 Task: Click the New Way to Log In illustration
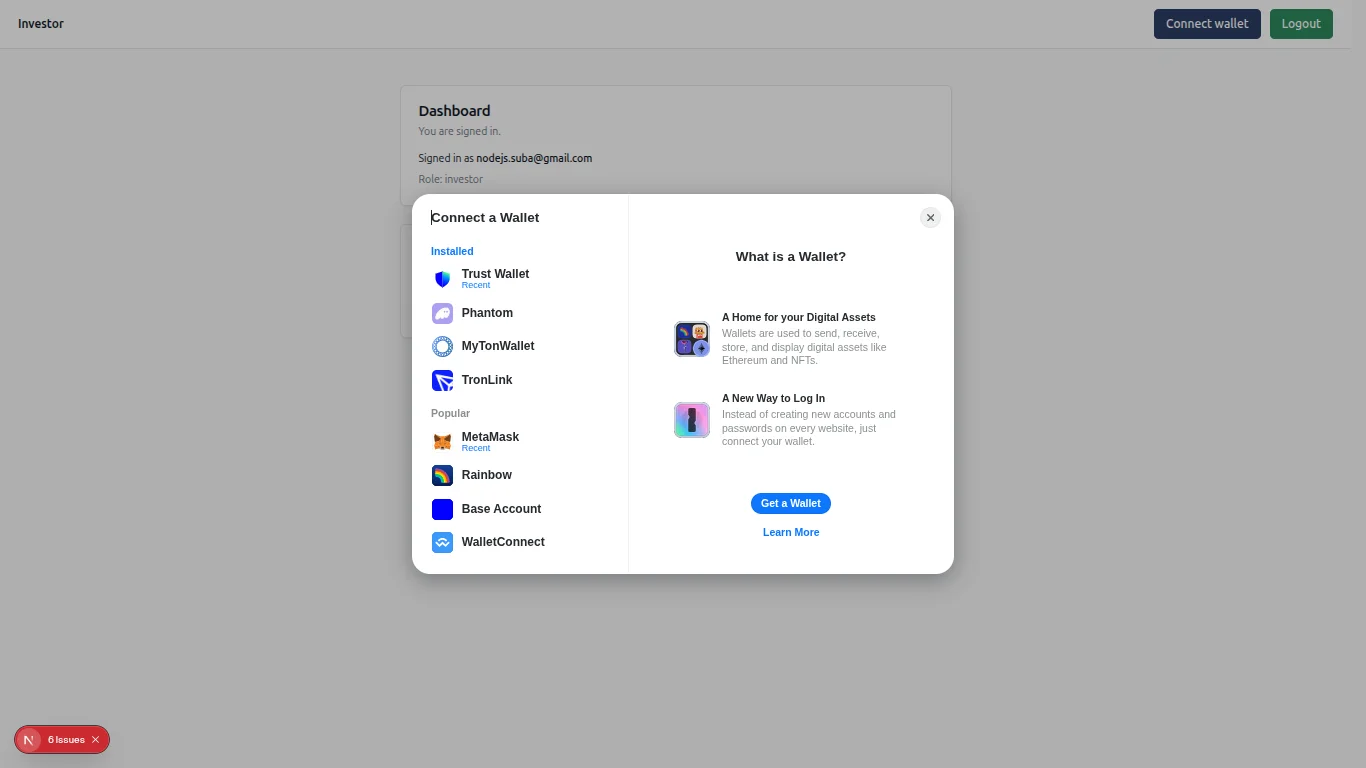pos(691,420)
